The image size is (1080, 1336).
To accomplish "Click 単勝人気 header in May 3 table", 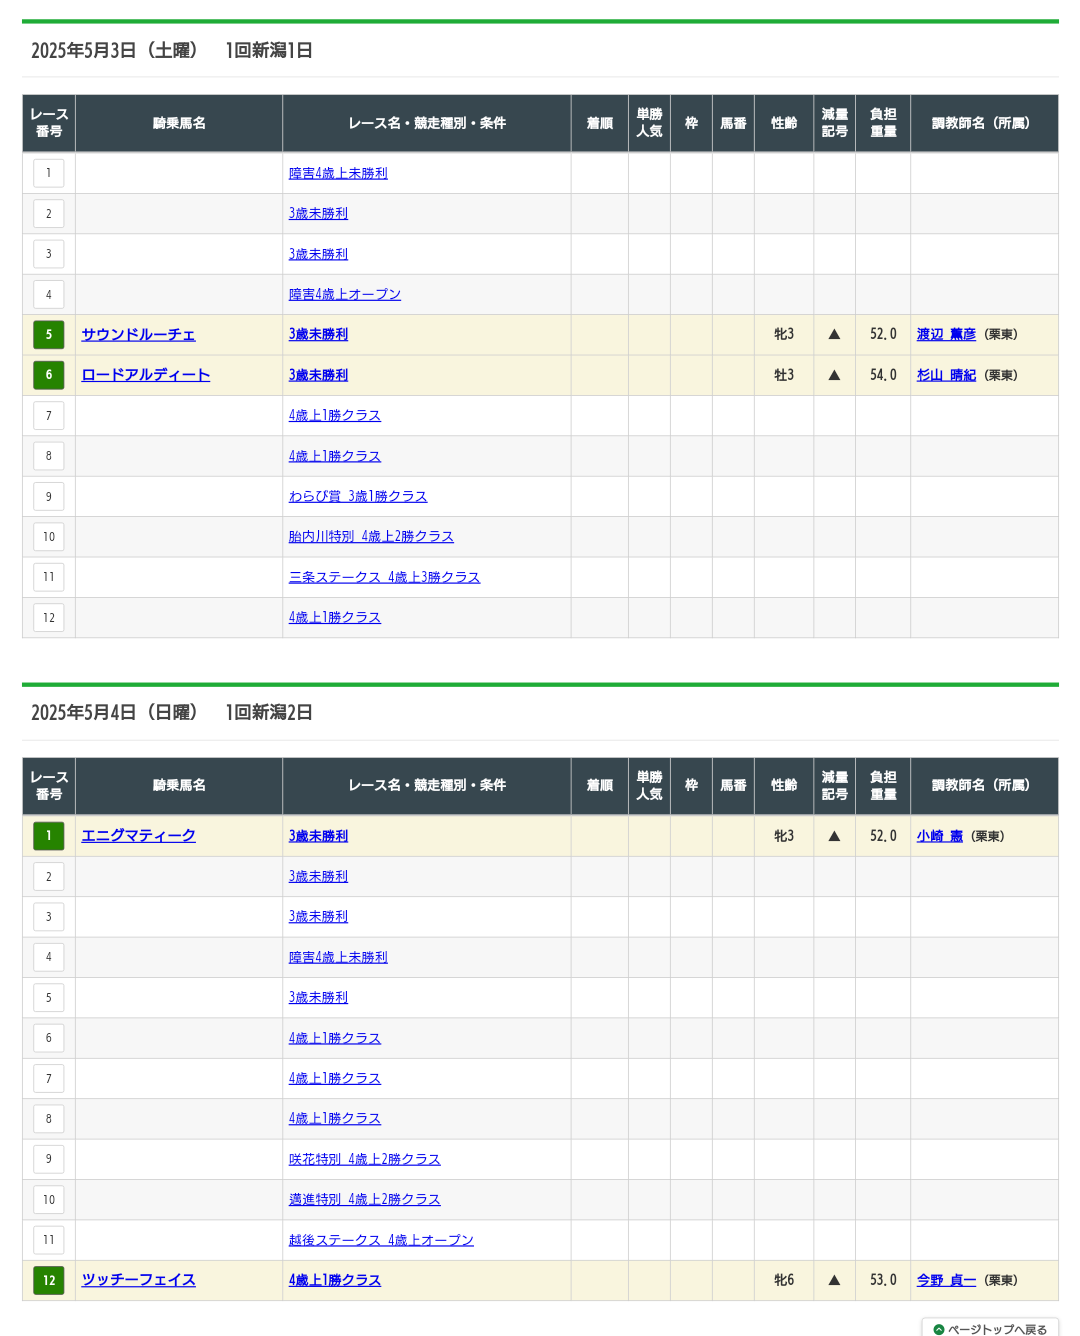I will pos(649,123).
